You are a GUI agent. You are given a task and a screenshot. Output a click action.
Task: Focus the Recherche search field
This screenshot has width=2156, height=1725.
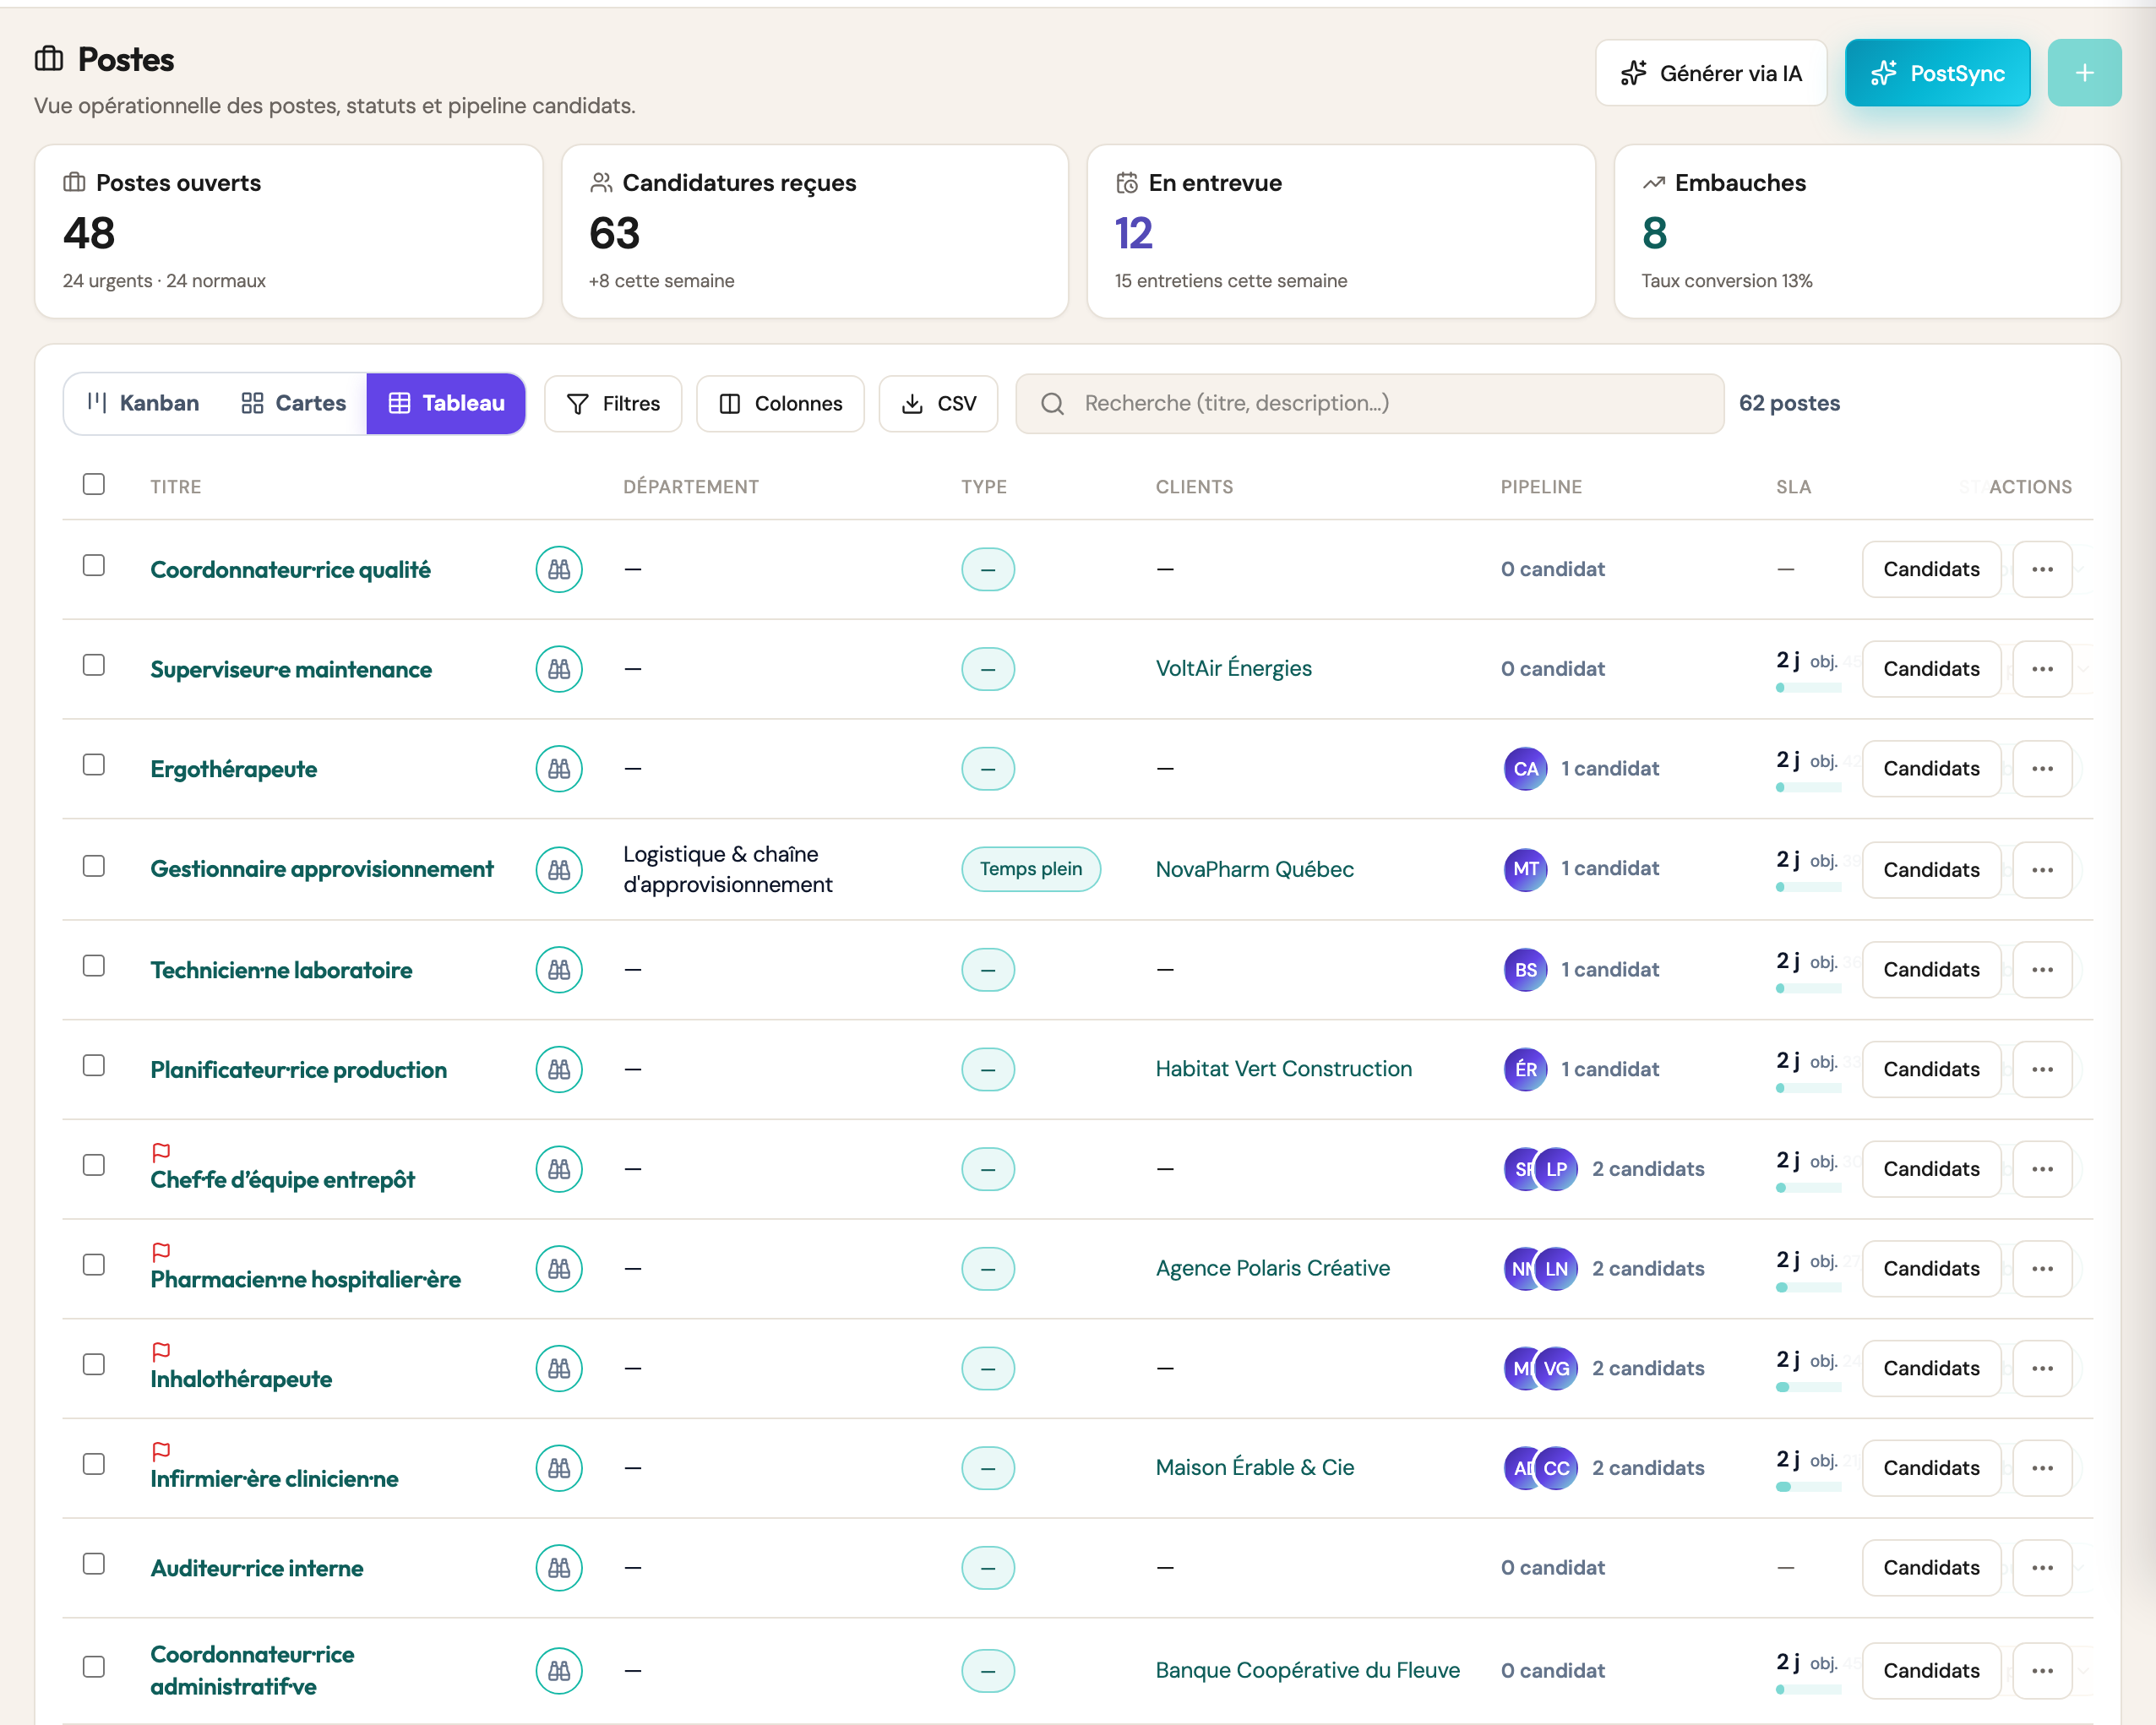[1369, 404]
